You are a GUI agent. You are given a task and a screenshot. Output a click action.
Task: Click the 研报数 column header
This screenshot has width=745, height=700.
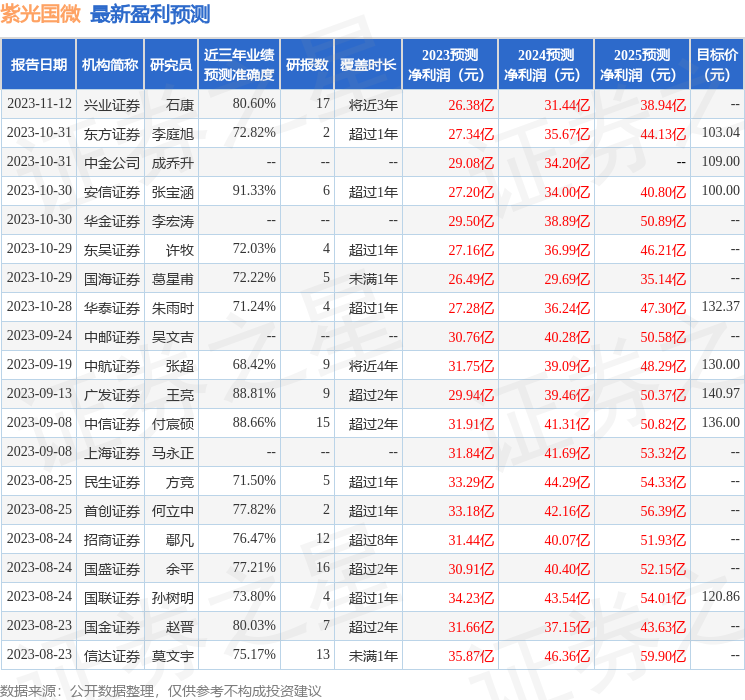307,65
